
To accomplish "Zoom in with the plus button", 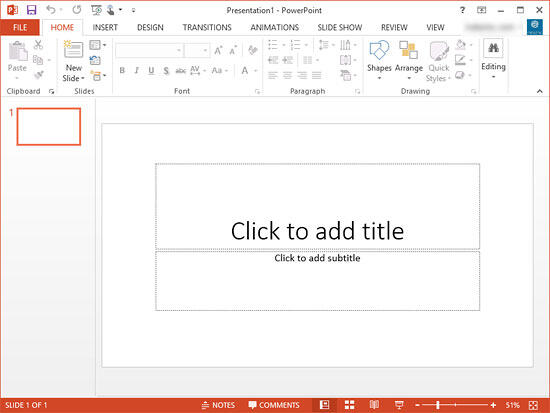I will [493, 405].
